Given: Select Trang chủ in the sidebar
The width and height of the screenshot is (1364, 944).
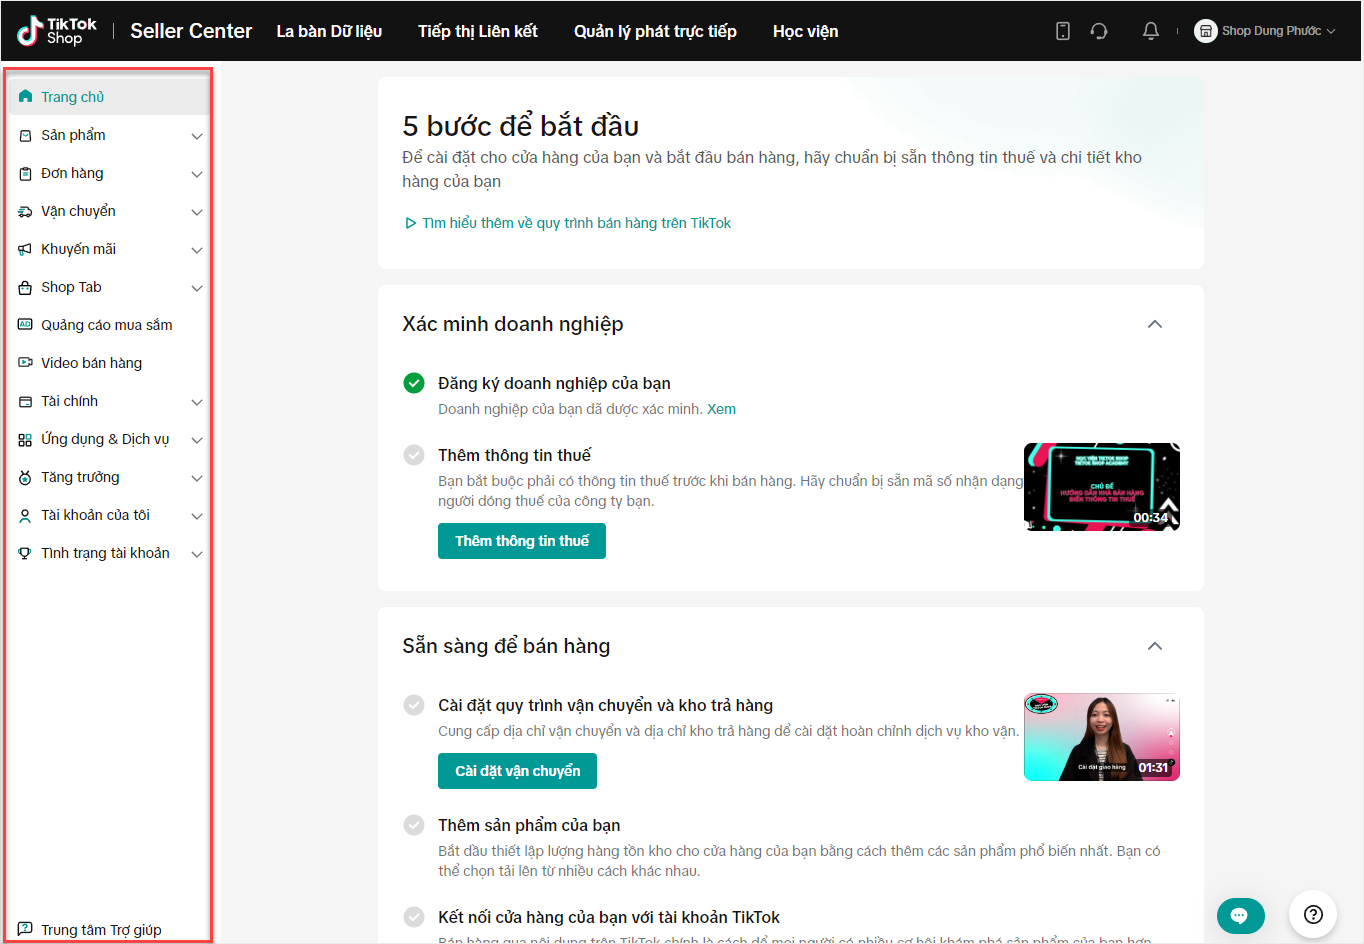Looking at the screenshot, I should 109,97.
